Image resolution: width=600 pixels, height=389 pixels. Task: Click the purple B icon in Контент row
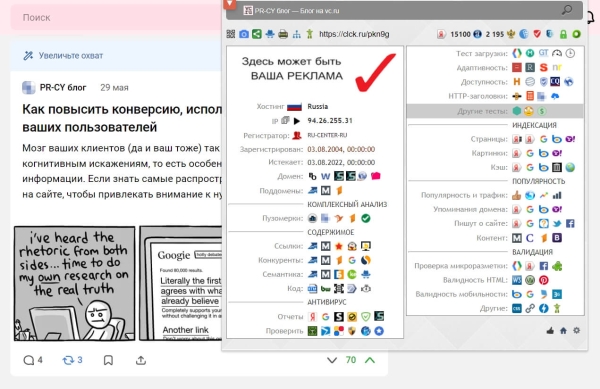557,238
